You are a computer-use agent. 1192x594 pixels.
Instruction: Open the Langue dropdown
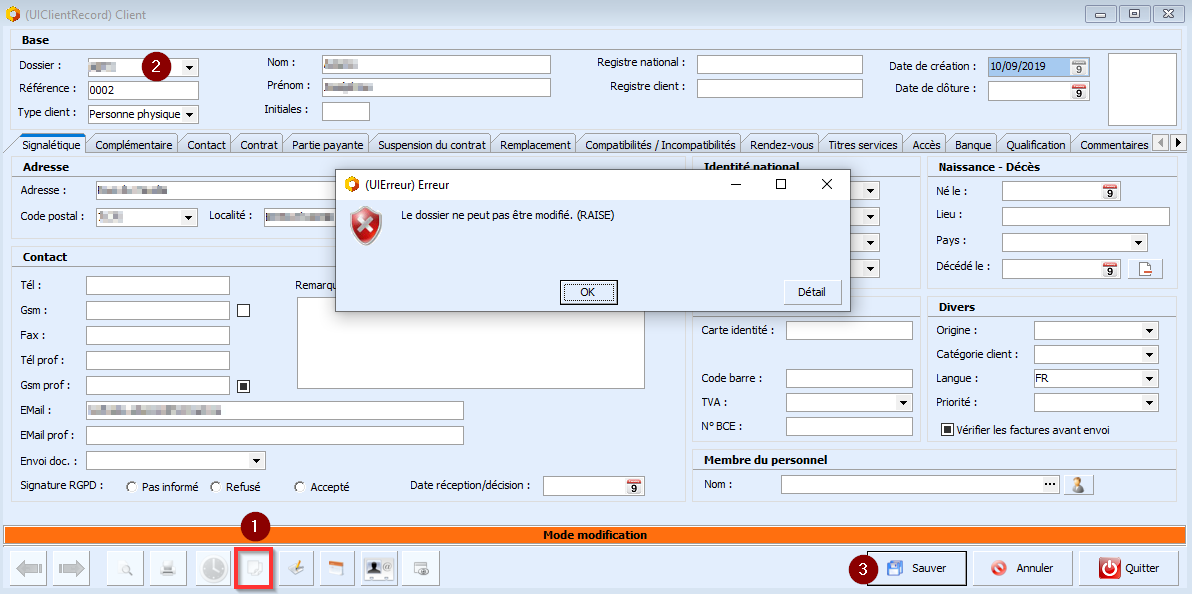(x=1149, y=379)
